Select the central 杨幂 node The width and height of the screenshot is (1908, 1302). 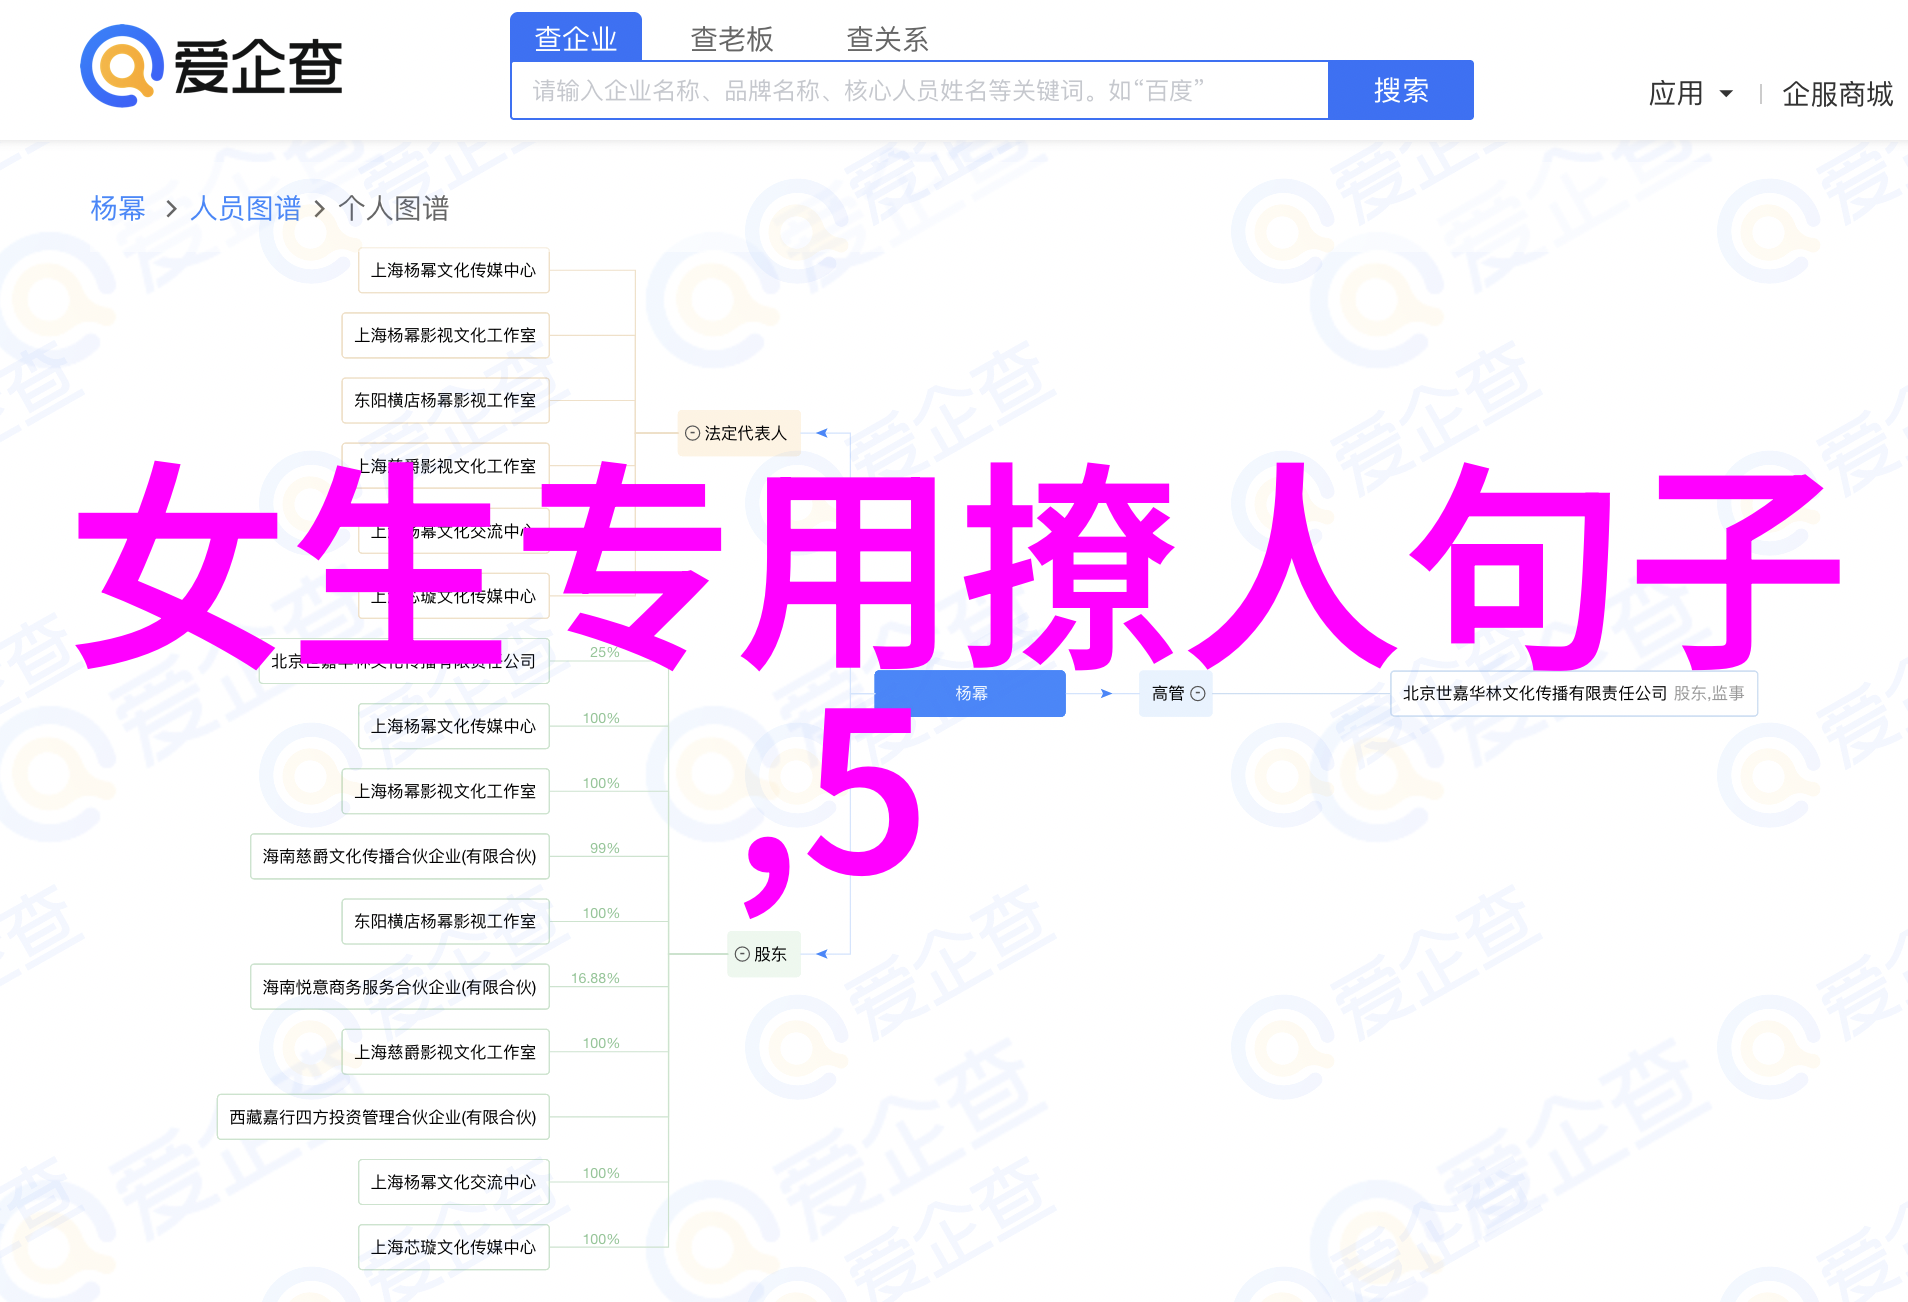tap(970, 693)
